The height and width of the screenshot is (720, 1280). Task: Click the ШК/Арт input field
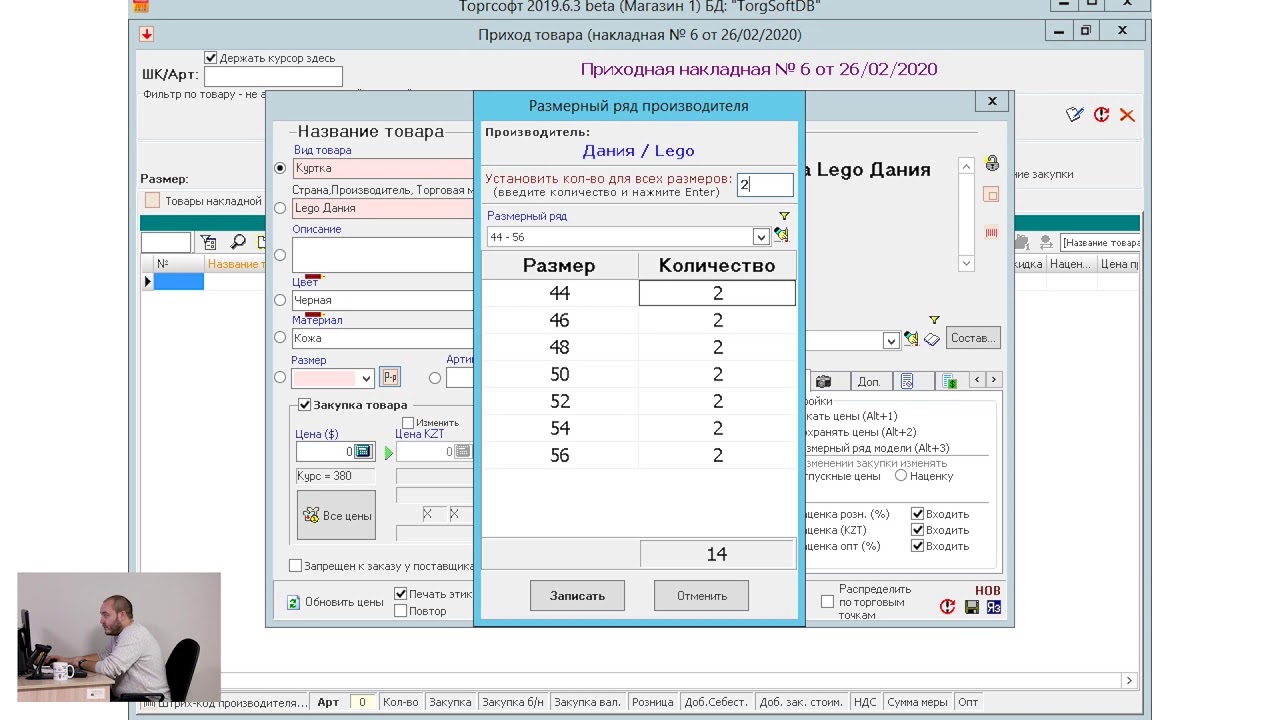point(273,76)
